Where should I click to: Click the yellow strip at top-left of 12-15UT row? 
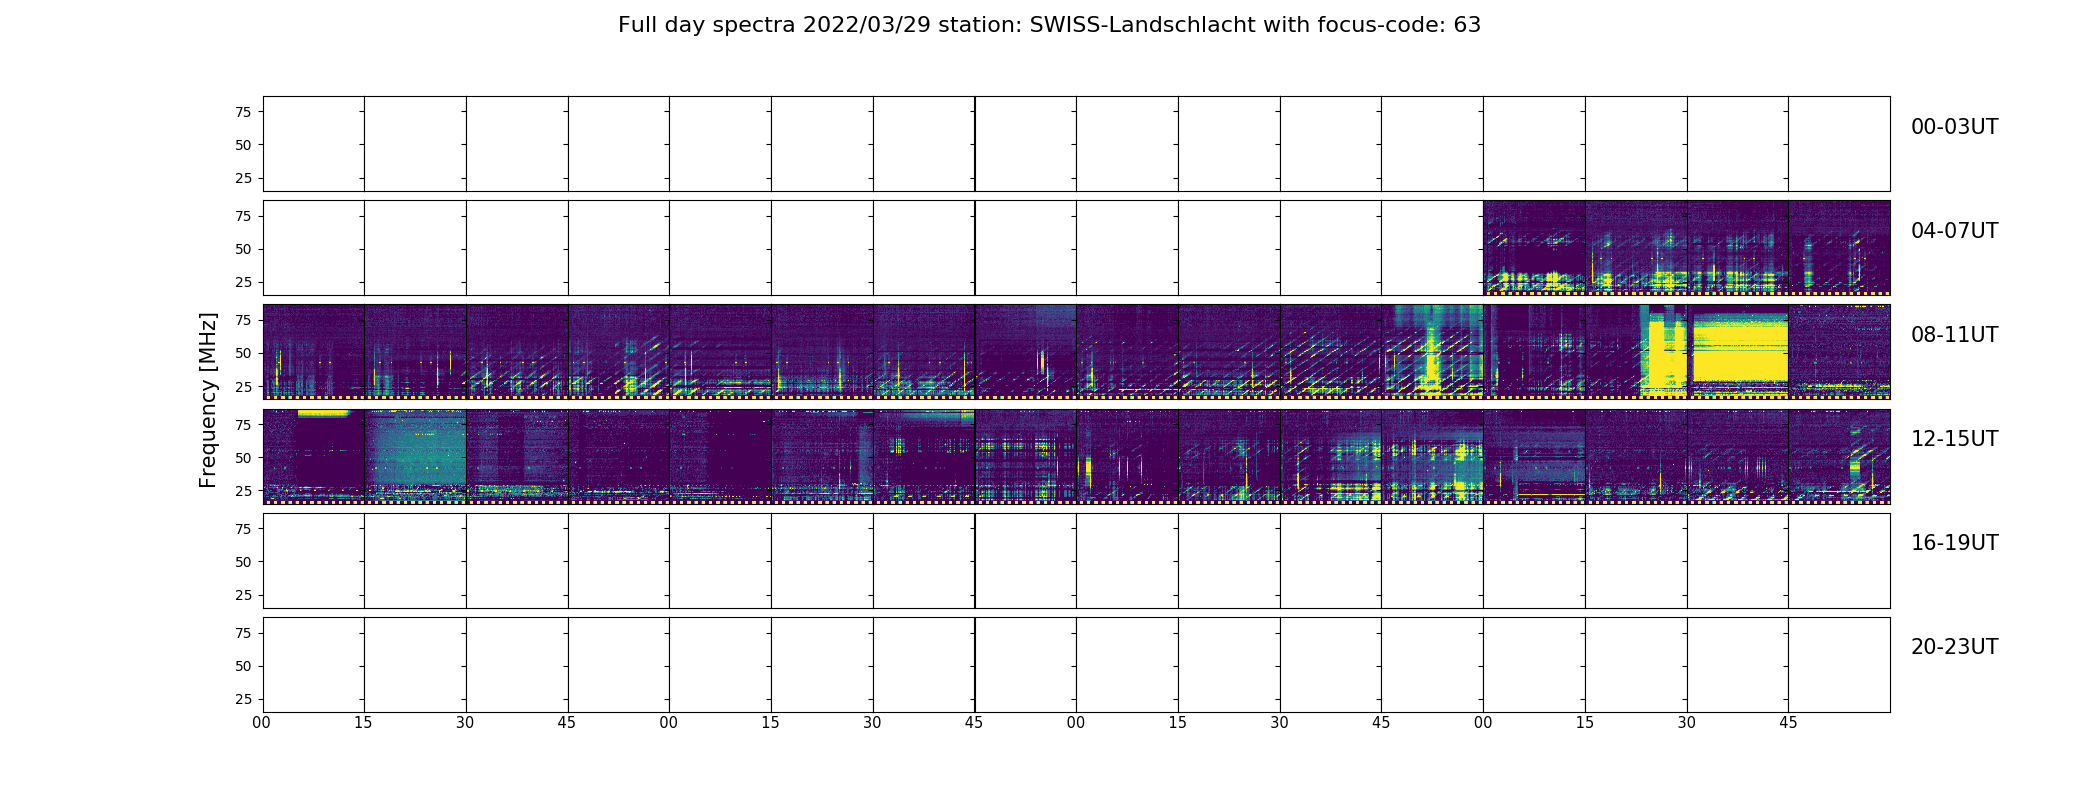(x=322, y=413)
